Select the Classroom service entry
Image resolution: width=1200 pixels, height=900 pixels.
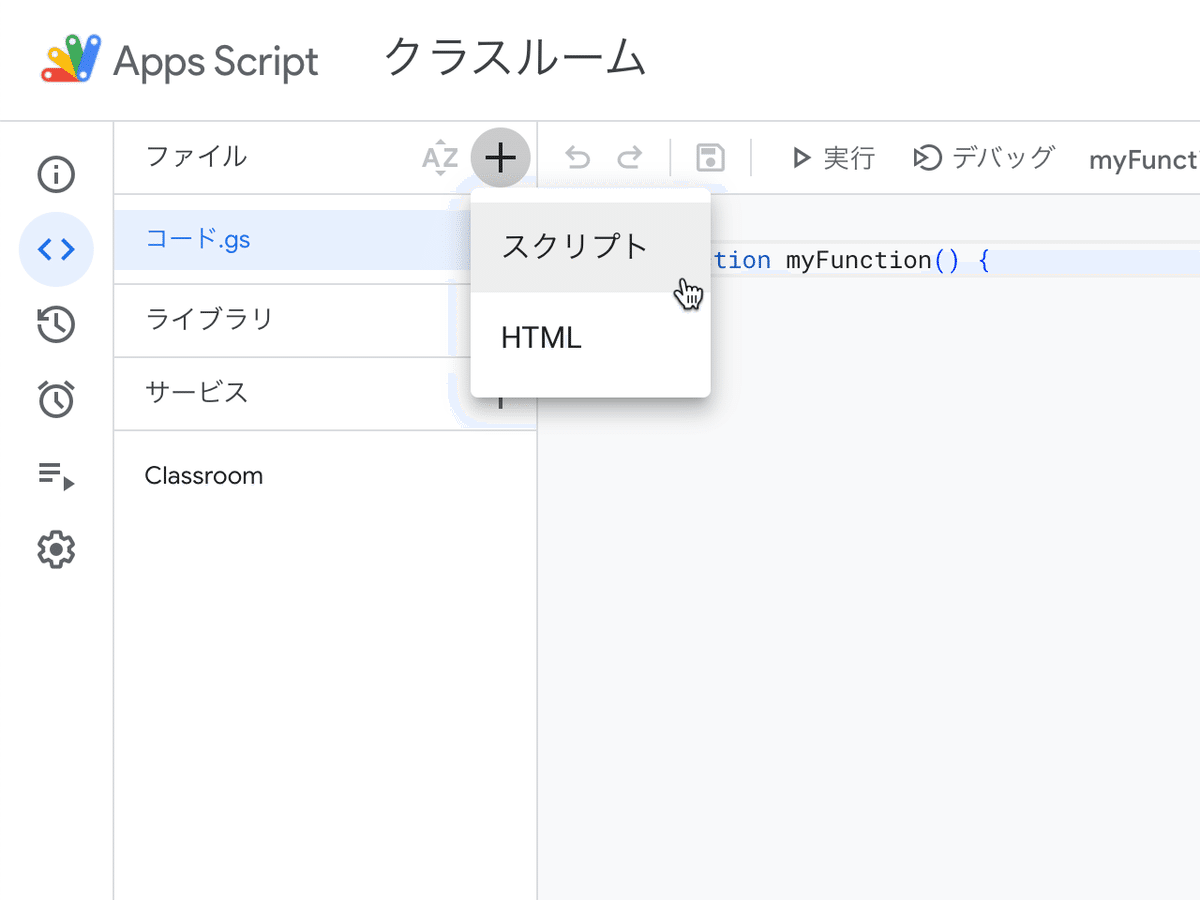pos(204,476)
